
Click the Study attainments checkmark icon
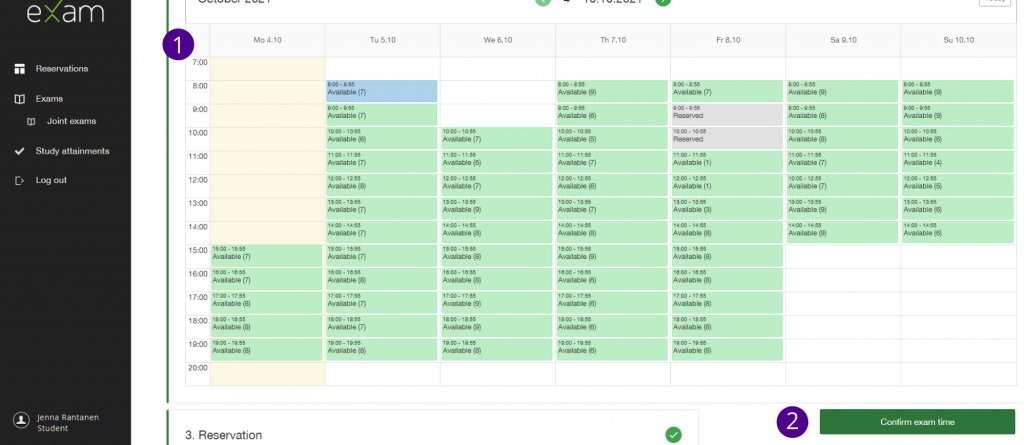click(x=19, y=152)
